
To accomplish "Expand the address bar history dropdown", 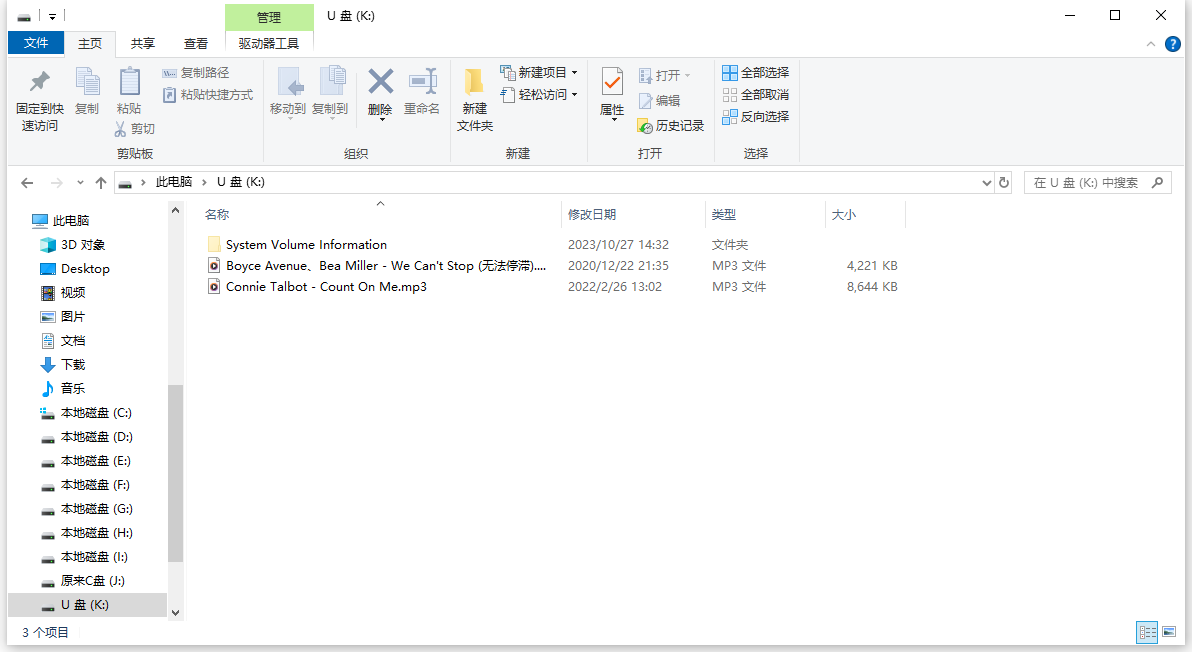I will click(x=986, y=182).
